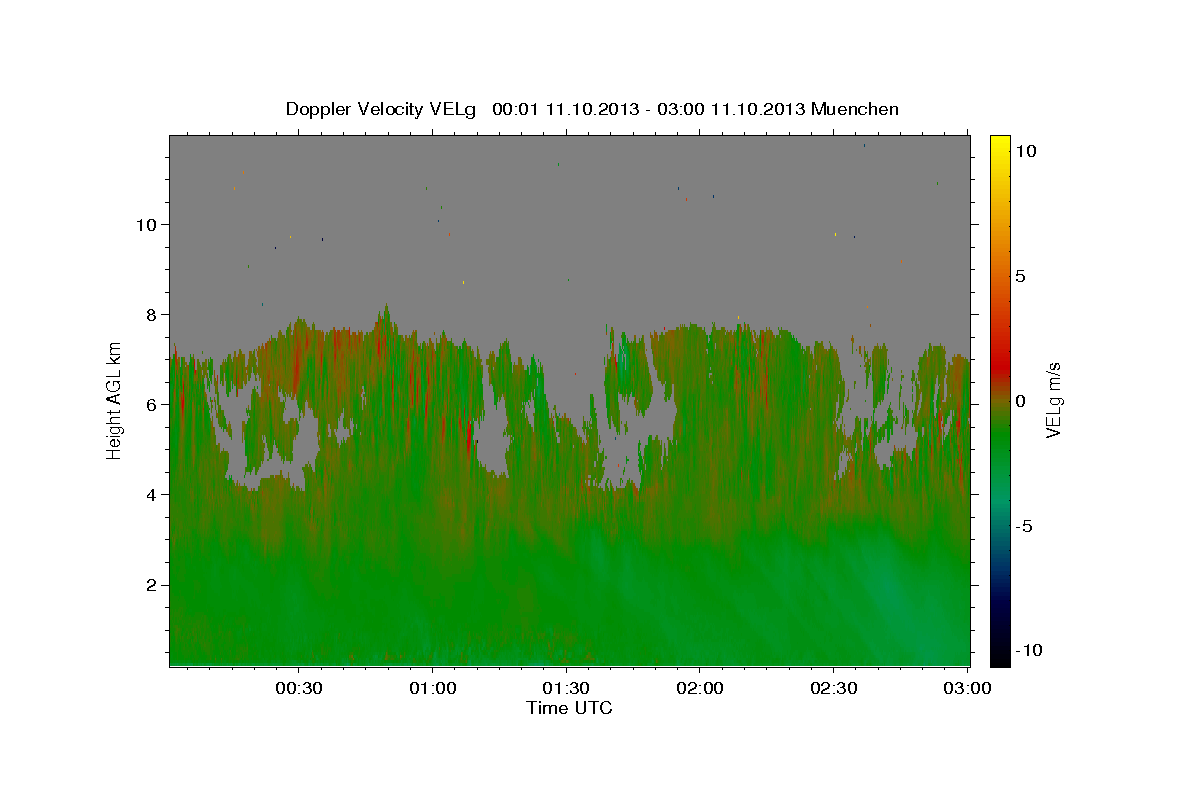Screen dimensions: 1200x800
Task: Click 'Muenchen' in the plot title
Action: coord(855,109)
